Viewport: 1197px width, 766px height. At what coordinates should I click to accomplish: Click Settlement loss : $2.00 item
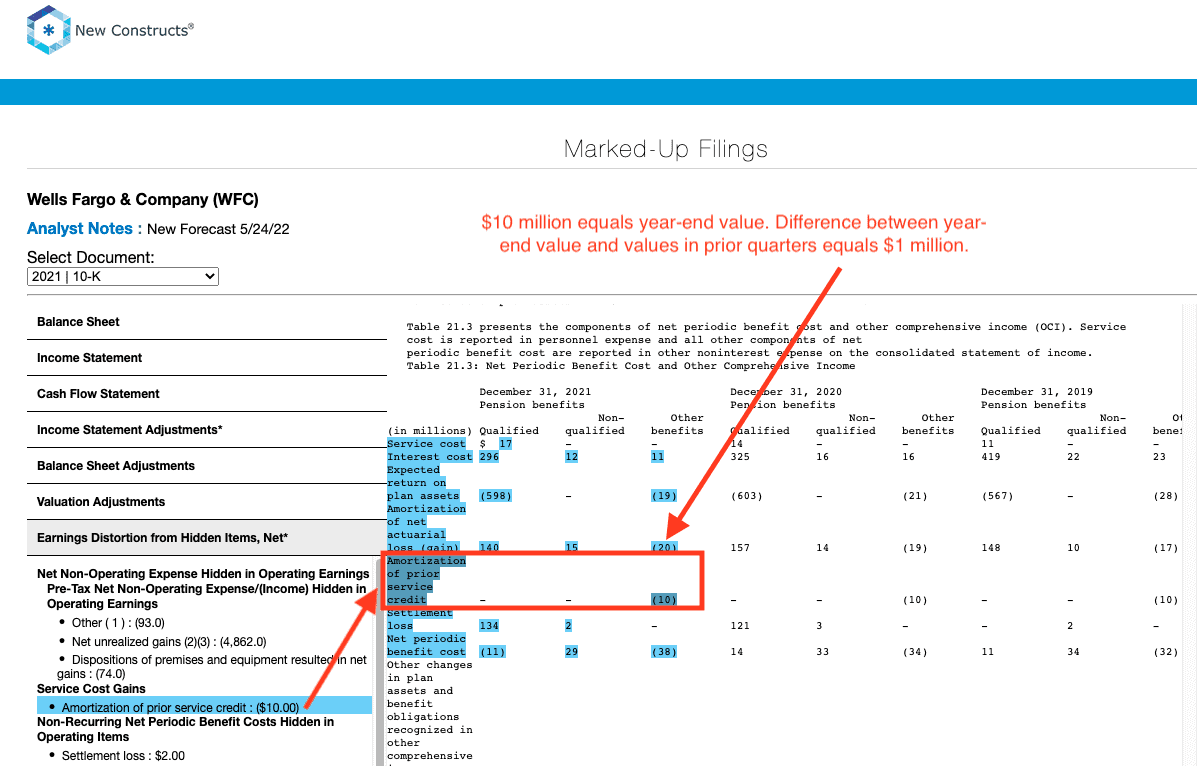click(x=123, y=755)
